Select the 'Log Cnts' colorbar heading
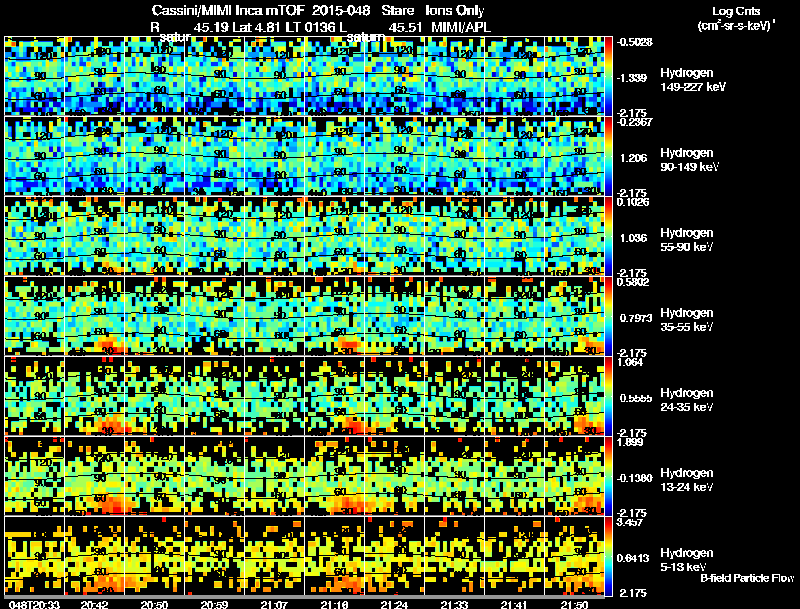The width and height of the screenshot is (800, 609). (x=736, y=11)
